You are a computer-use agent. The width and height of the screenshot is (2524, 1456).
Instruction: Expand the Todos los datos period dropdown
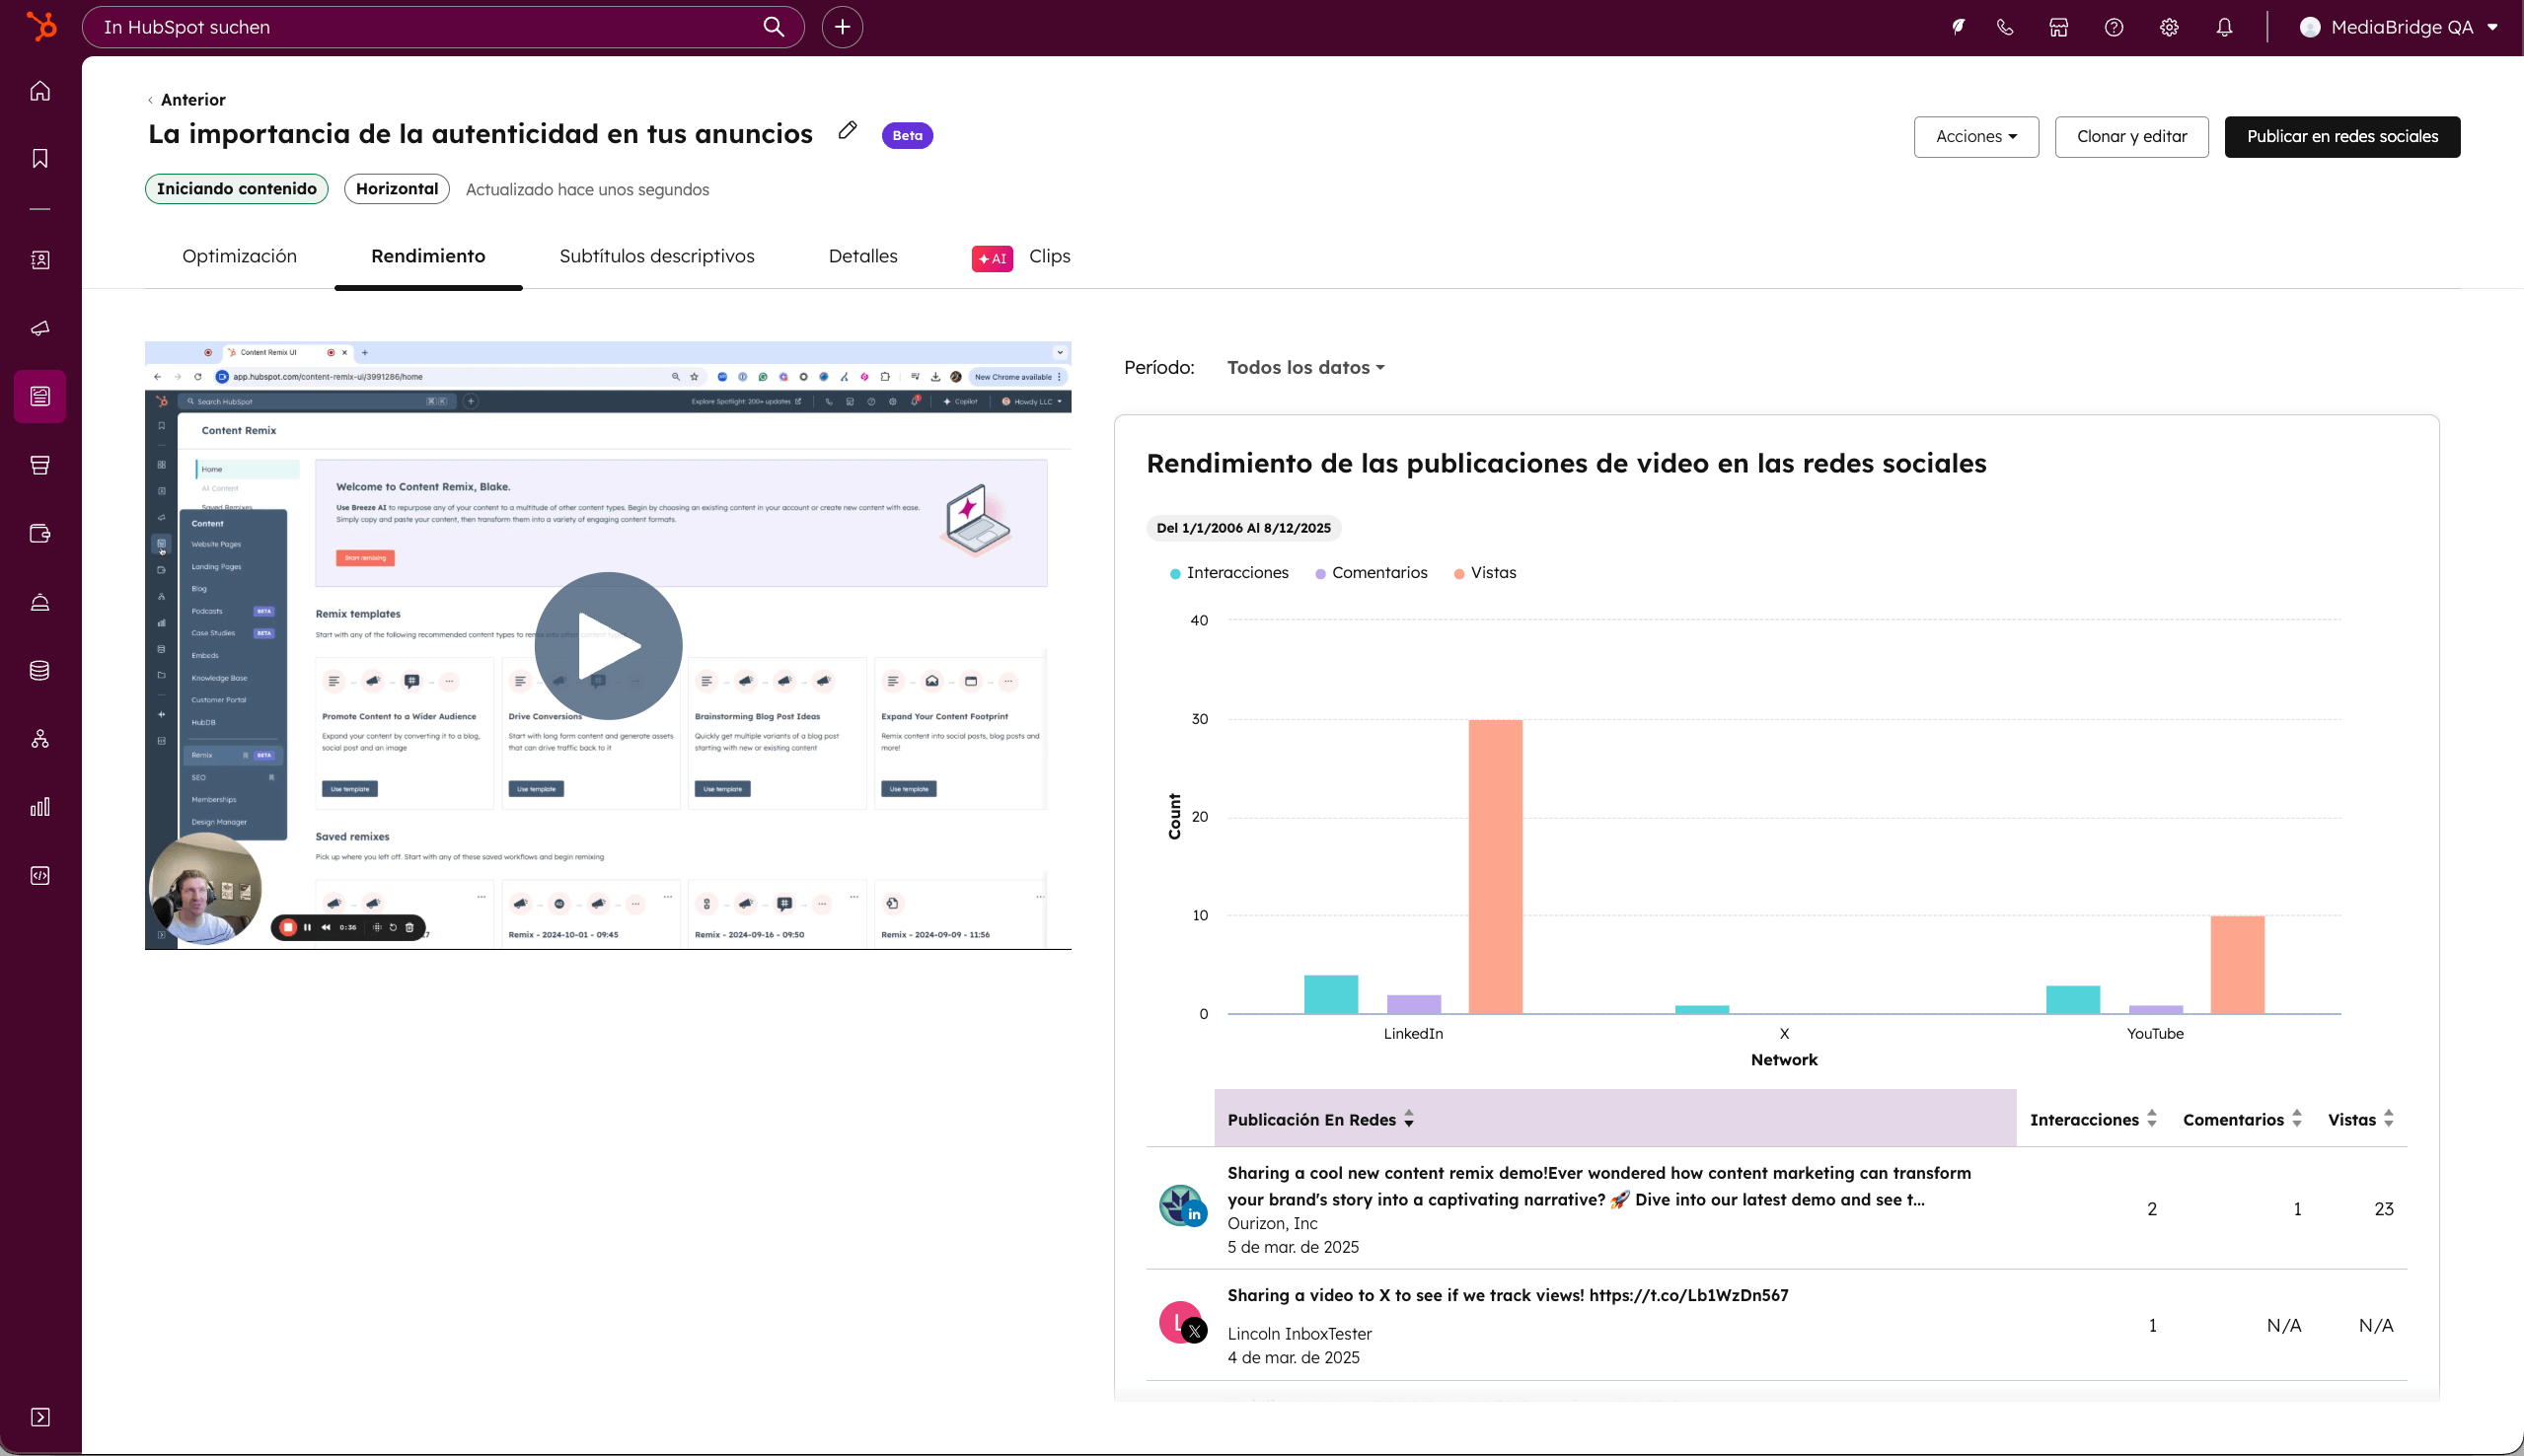click(1305, 368)
